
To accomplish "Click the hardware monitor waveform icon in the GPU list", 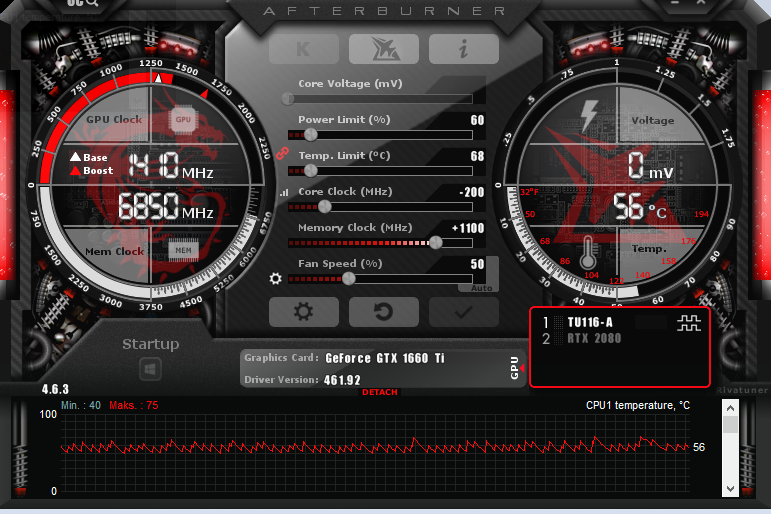I will (x=689, y=323).
